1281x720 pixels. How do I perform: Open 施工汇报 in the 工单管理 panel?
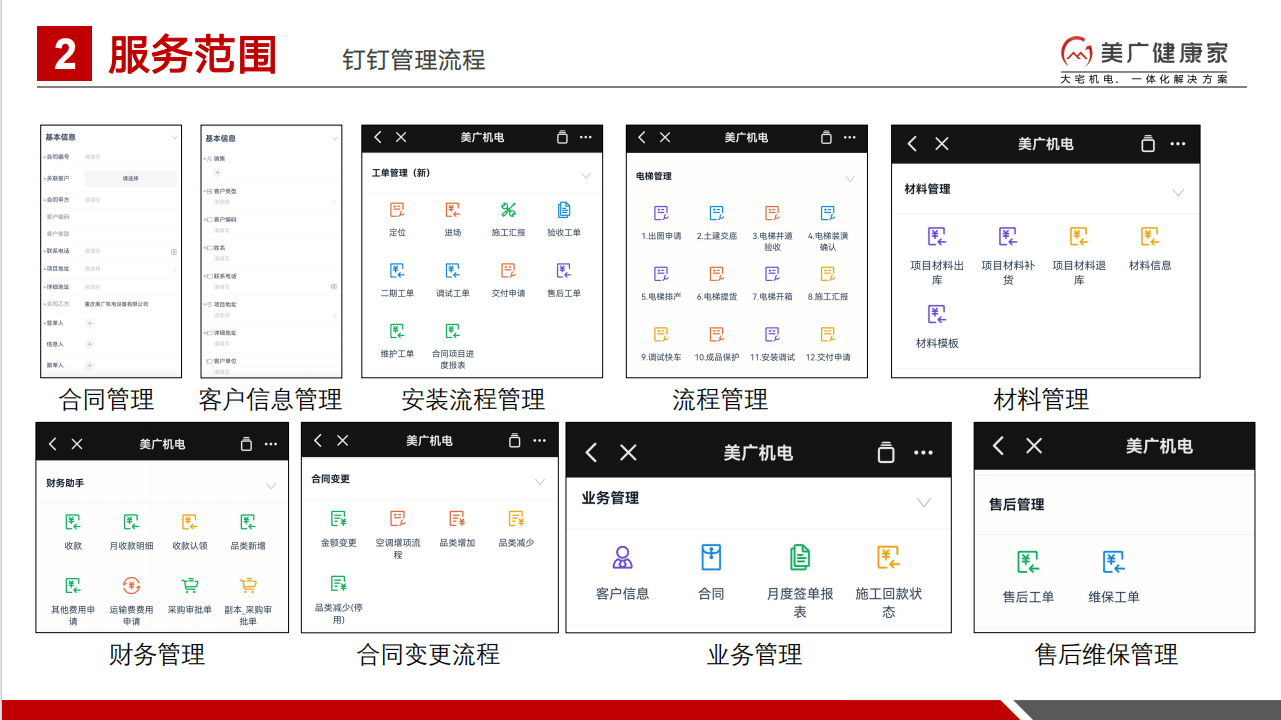(x=508, y=210)
